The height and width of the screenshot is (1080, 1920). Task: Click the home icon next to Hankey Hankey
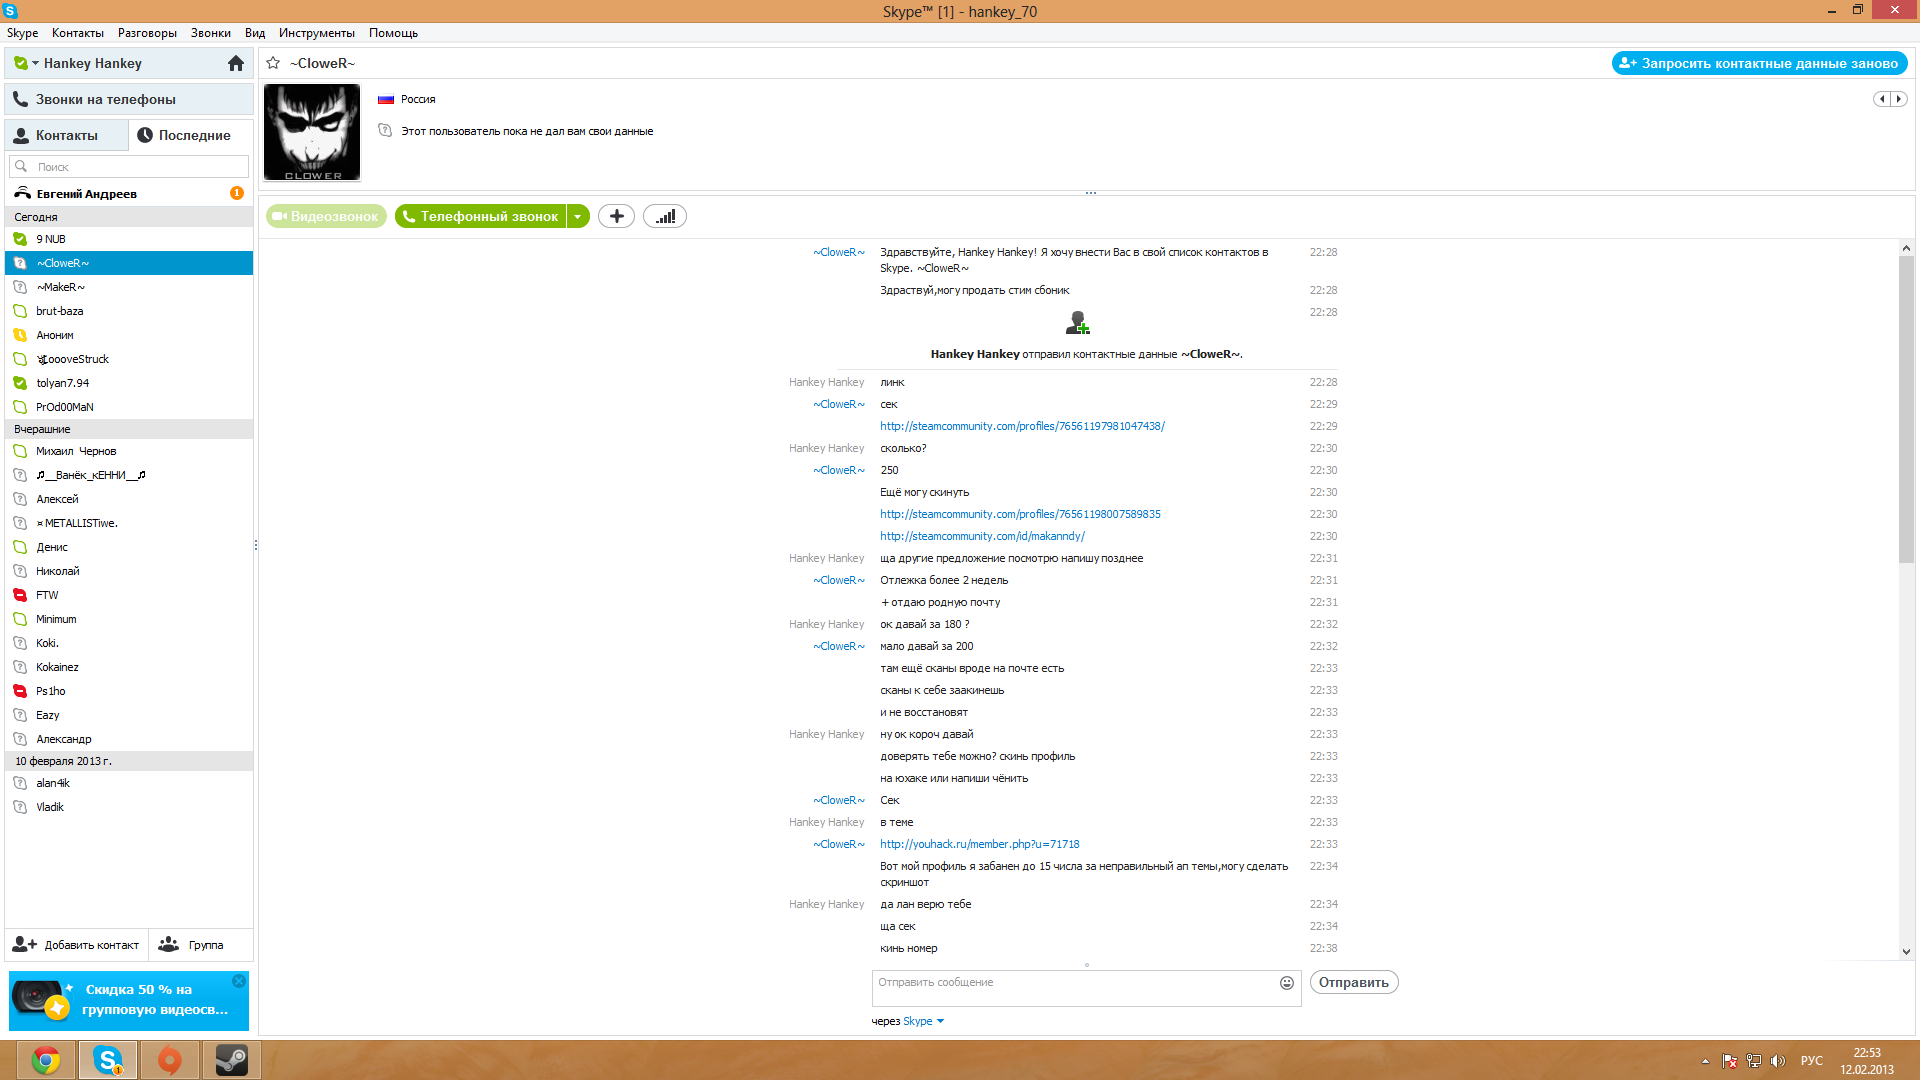236,63
